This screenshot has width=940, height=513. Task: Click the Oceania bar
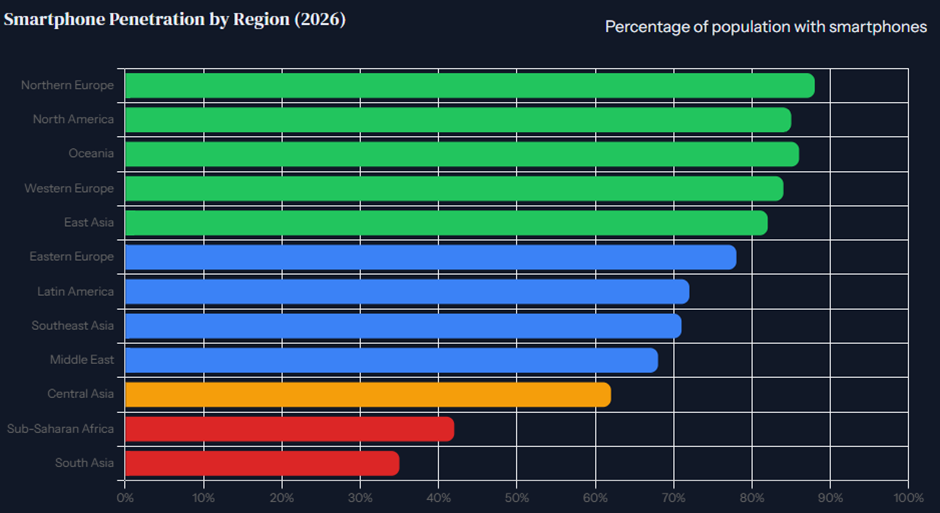coord(462,154)
